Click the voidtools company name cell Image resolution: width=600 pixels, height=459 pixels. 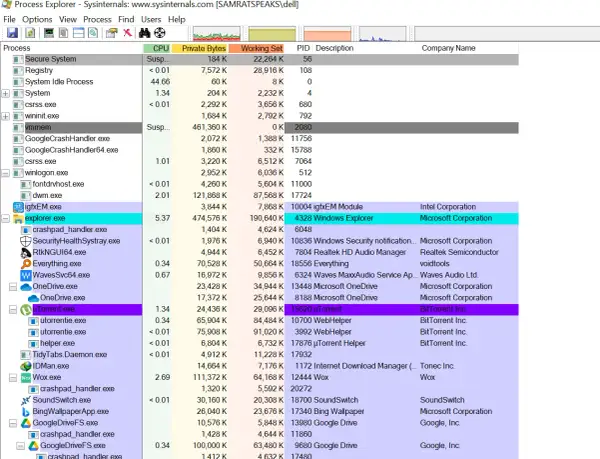[434, 264]
